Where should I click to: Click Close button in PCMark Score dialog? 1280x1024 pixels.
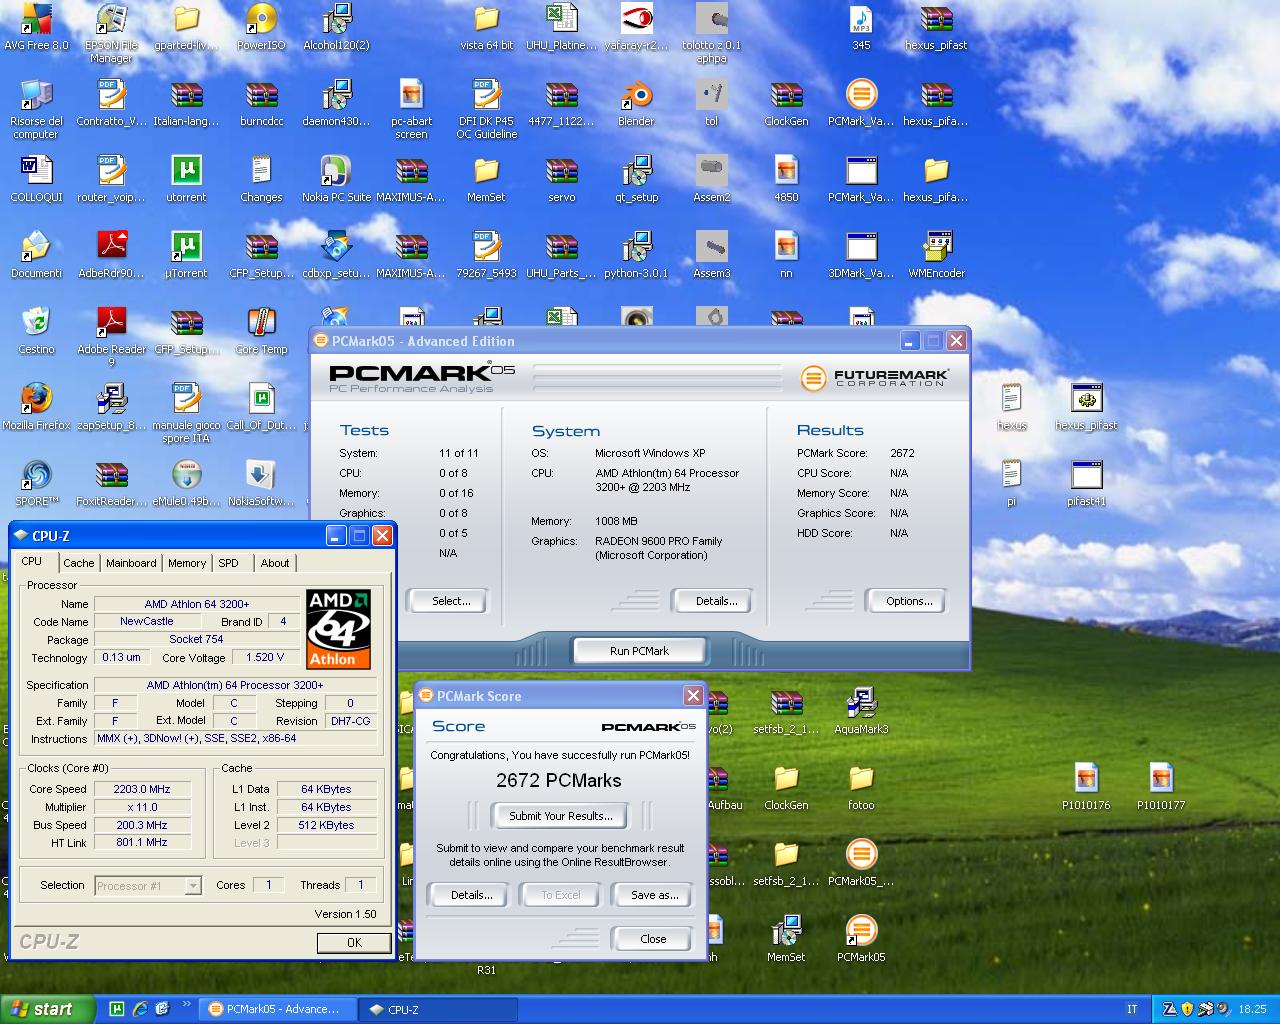coord(653,939)
